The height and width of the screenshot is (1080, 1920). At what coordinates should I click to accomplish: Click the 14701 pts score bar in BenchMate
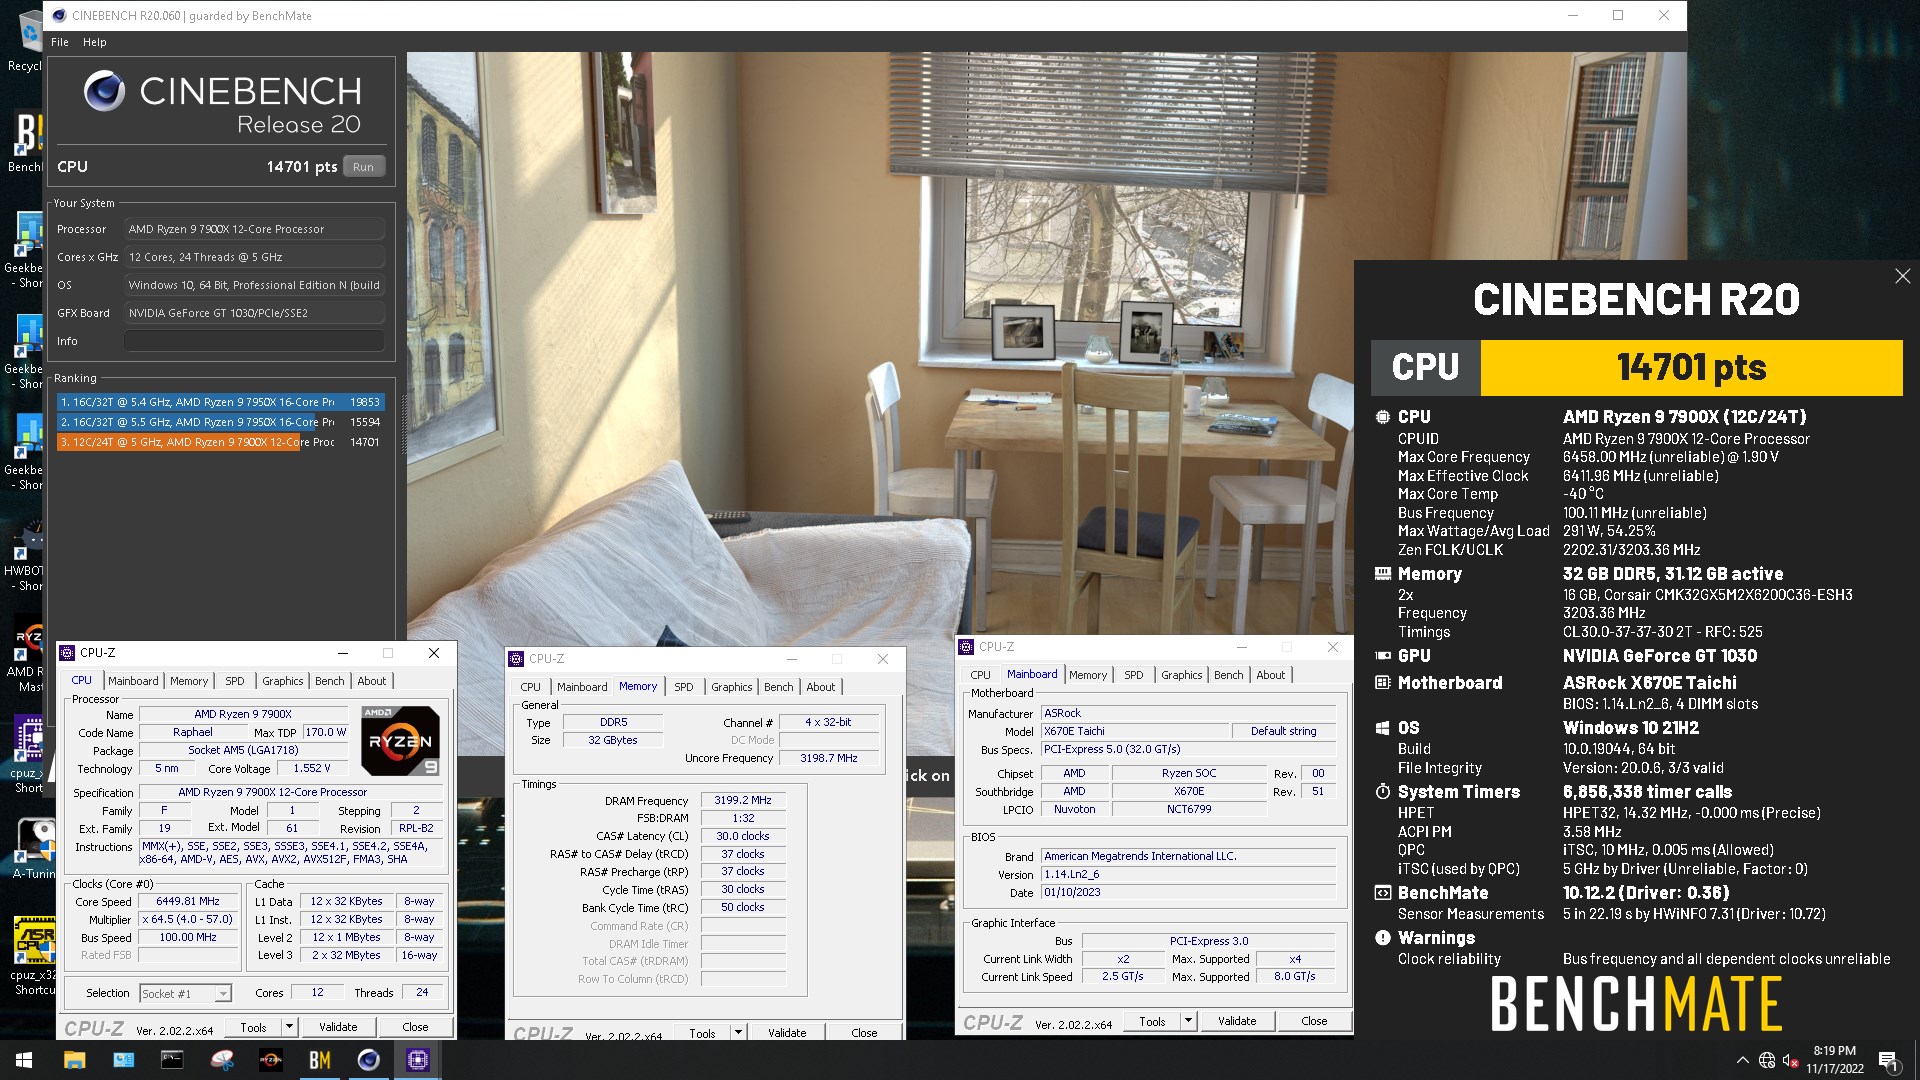click(x=1691, y=368)
